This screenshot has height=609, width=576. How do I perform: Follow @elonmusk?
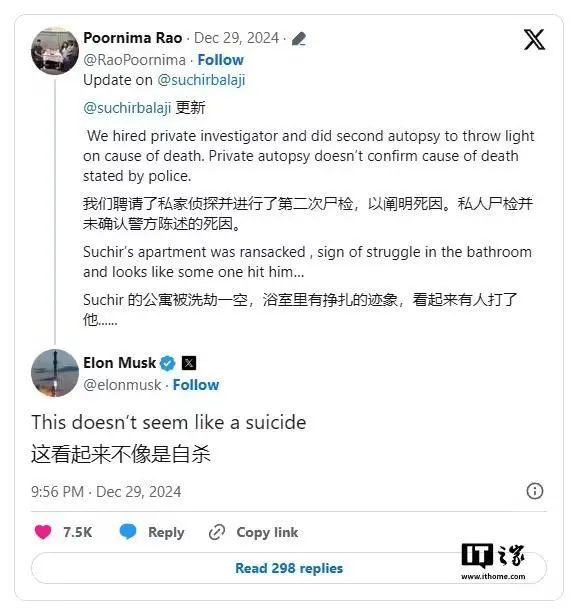(x=196, y=385)
